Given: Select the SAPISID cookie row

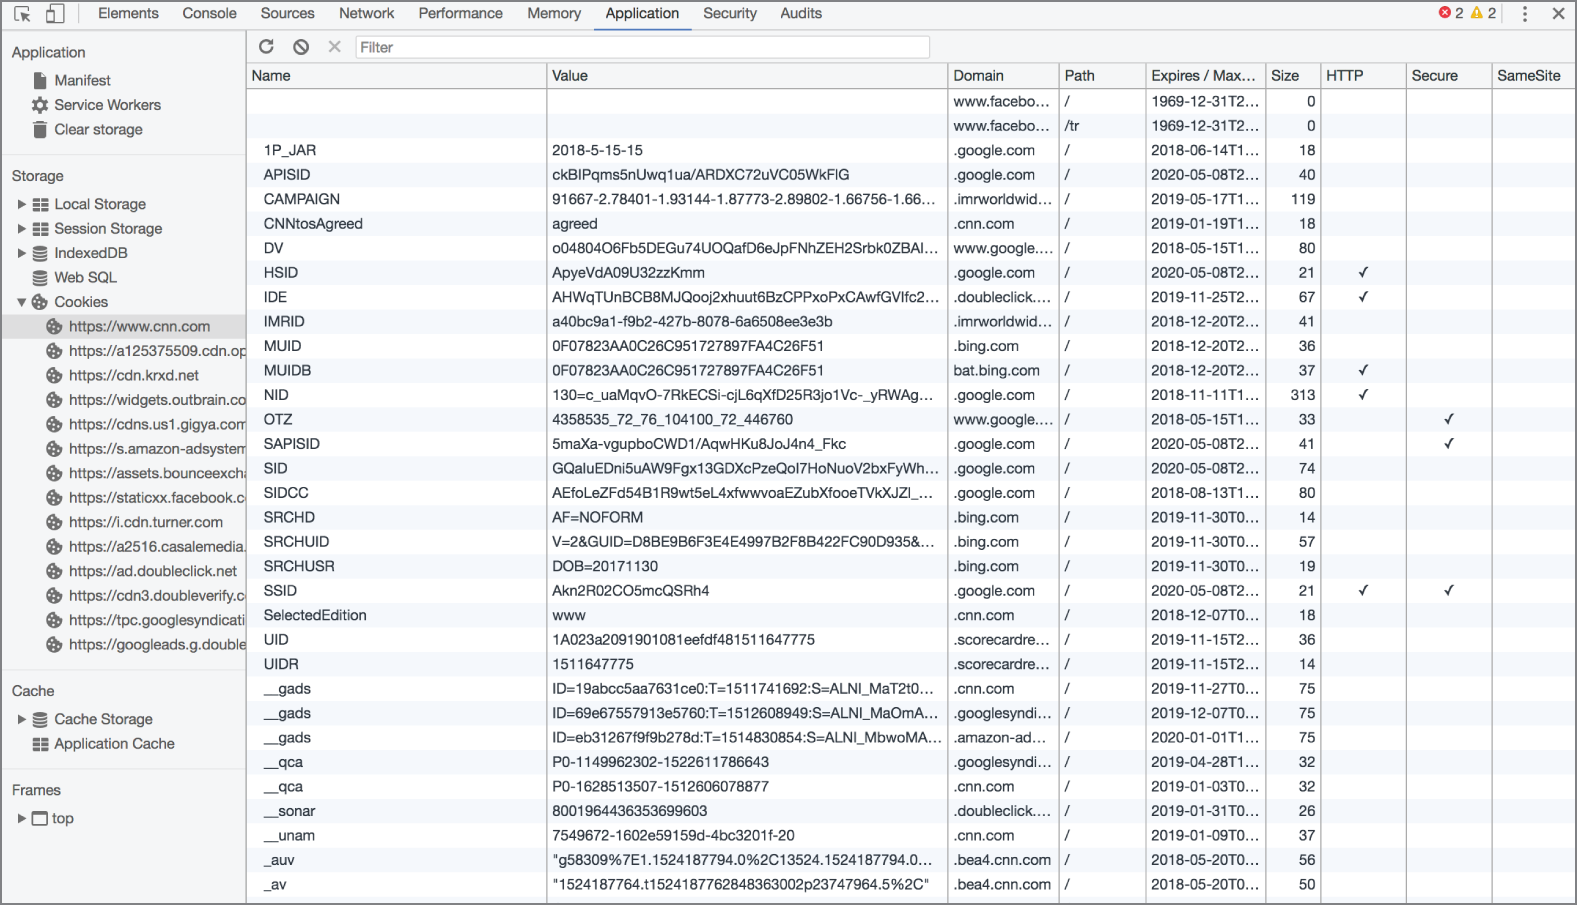Looking at the screenshot, I should click(x=910, y=444).
